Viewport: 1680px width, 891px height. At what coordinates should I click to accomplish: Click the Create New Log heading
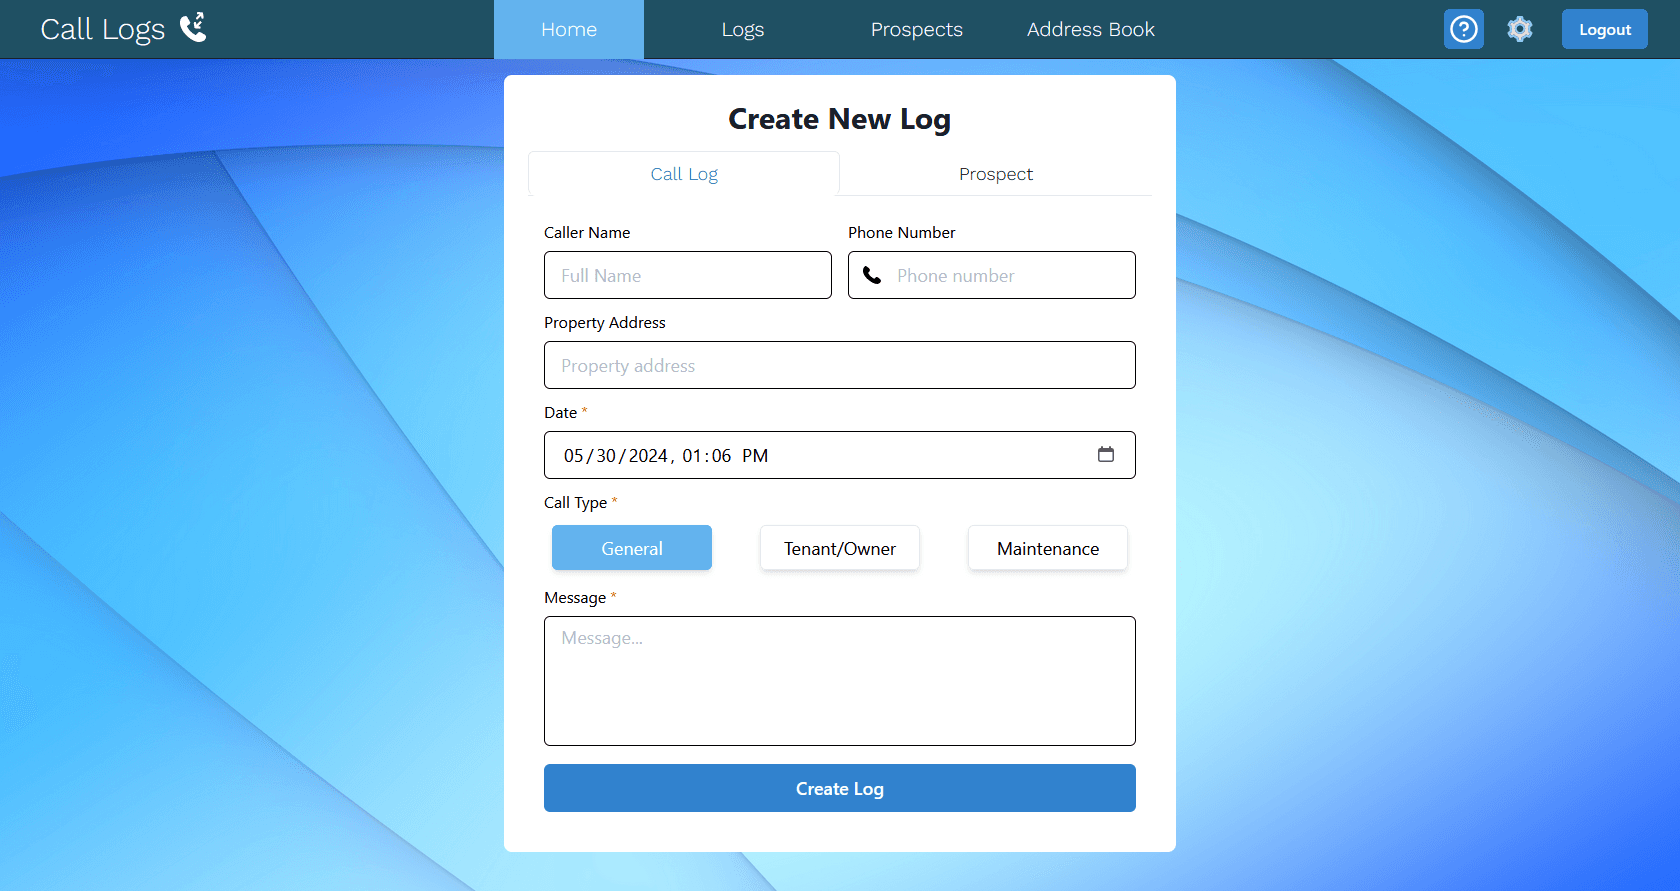[x=840, y=119]
